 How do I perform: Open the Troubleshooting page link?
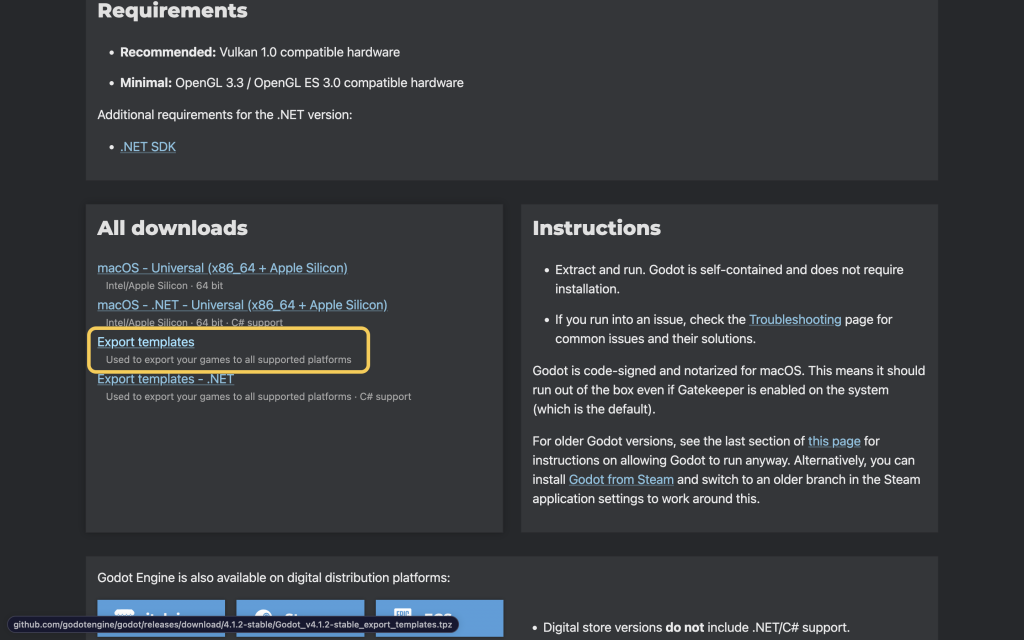(x=795, y=319)
